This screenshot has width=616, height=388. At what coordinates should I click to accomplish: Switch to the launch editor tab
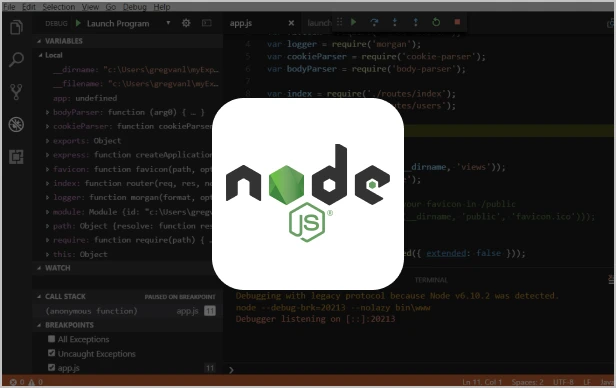pos(319,23)
